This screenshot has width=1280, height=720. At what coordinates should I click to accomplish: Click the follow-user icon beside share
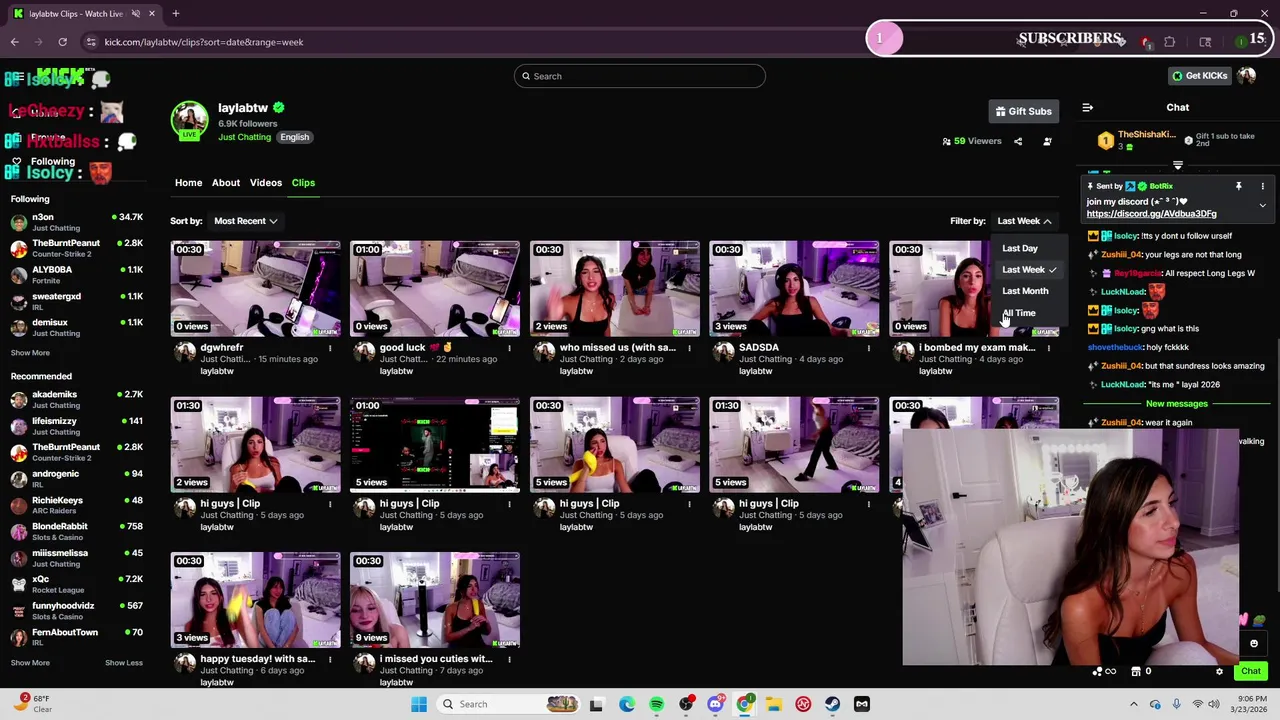pyautogui.click(x=1047, y=141)
